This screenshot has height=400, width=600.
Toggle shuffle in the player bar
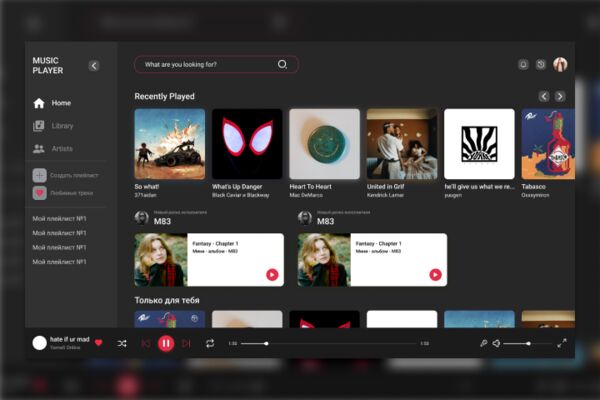(122, 344)
